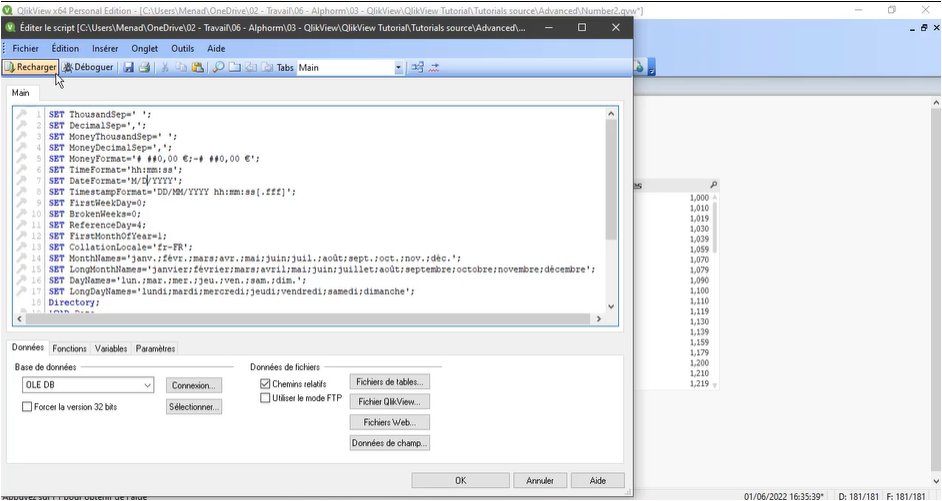Open the Outils menu

[183, 49]
